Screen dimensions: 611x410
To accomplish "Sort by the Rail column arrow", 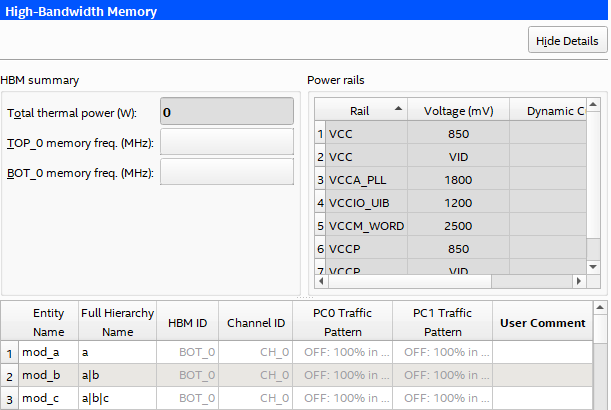I will [x=400, y=109].
